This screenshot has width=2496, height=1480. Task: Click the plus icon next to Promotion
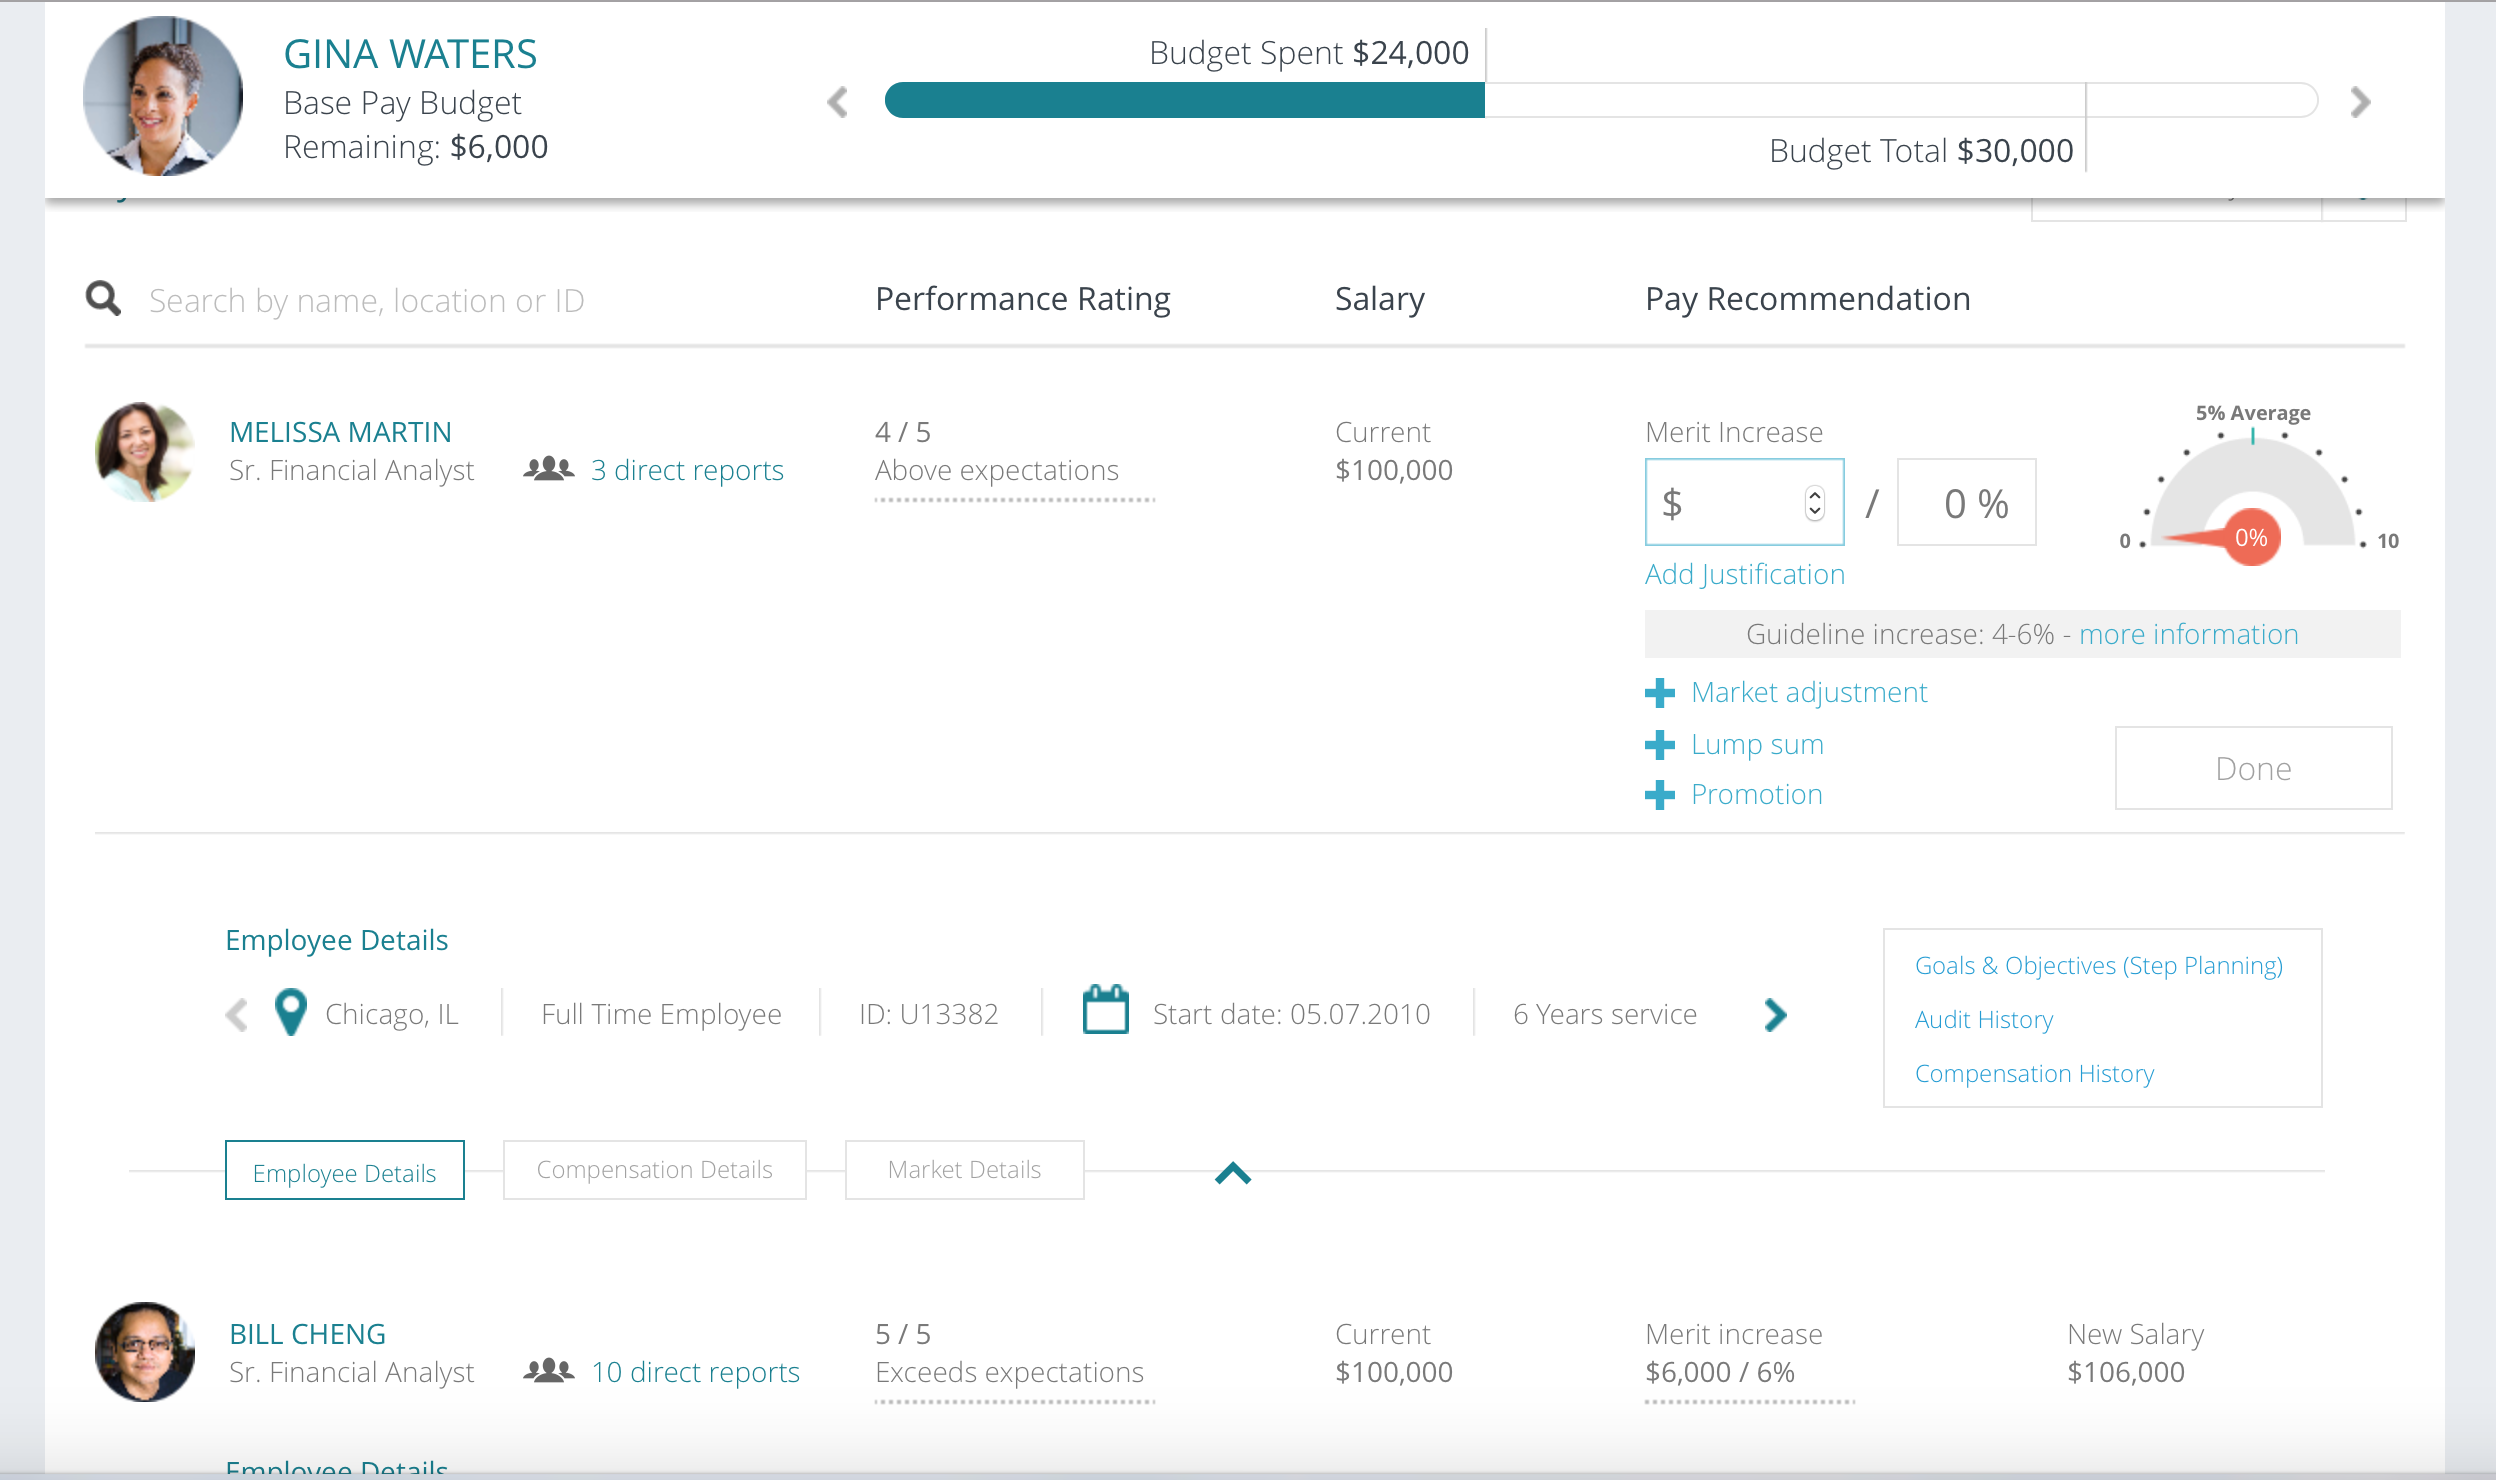1659,794
